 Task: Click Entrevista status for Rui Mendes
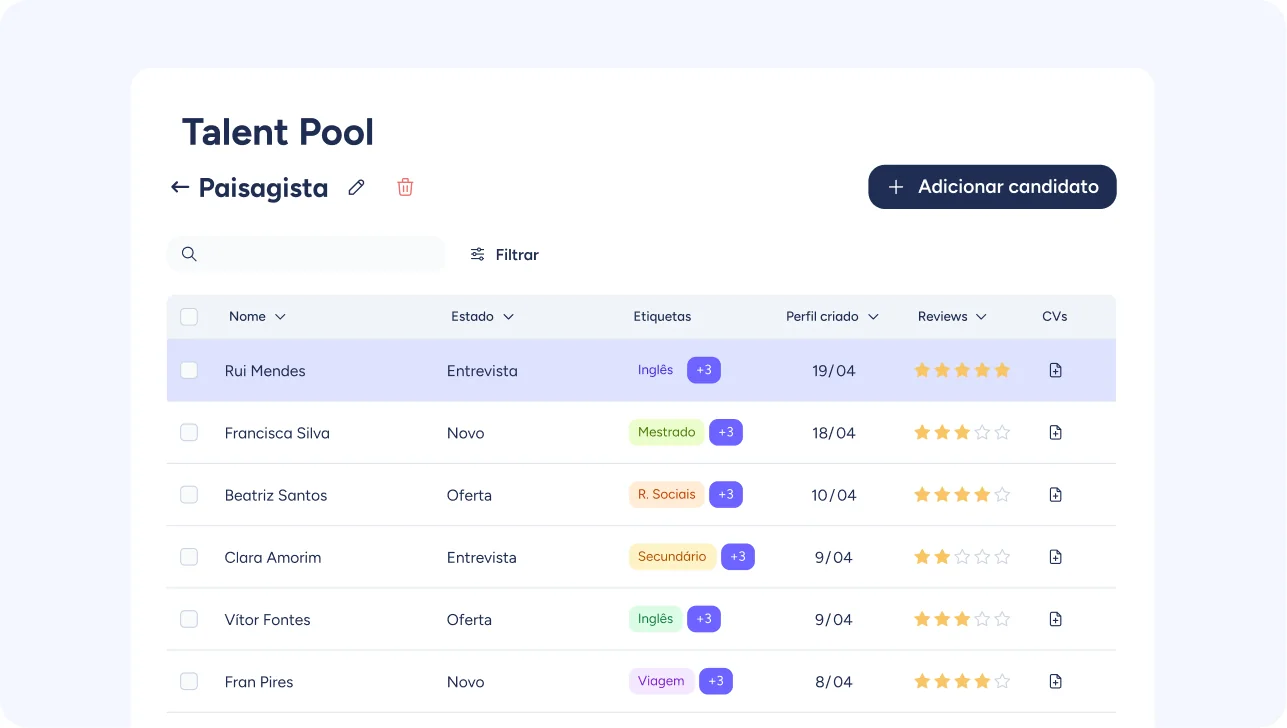pos(482,371)
